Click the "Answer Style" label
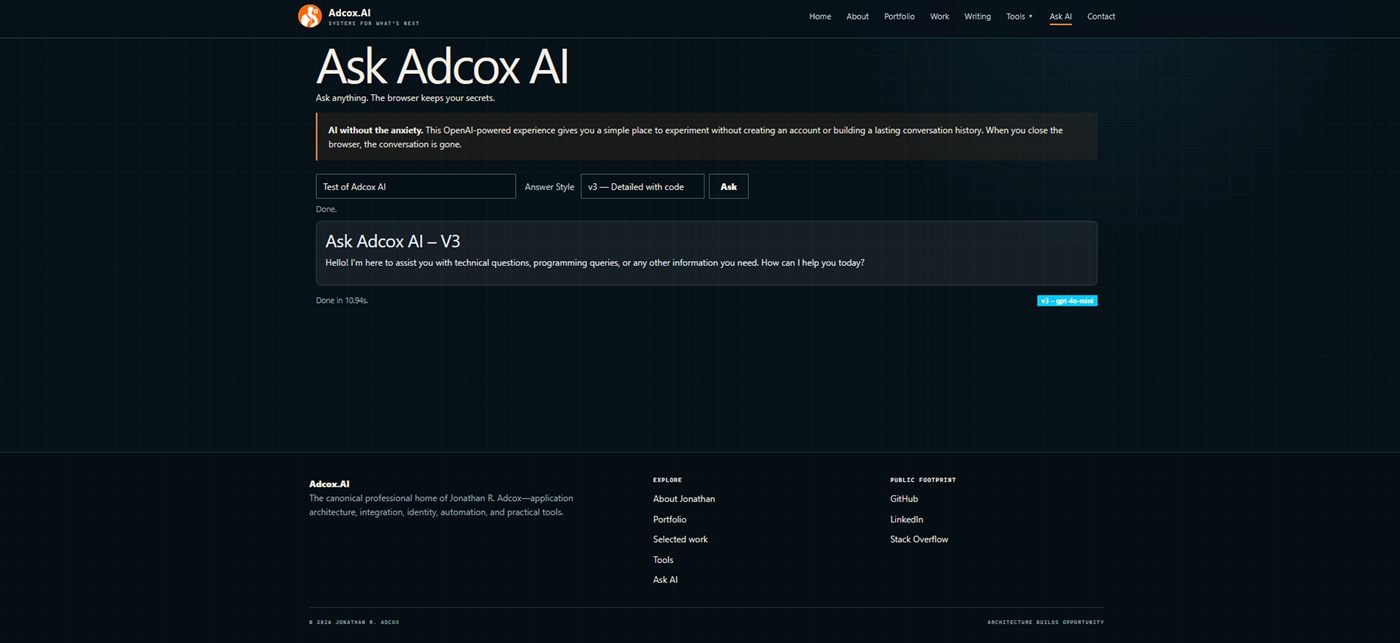The width and height of the screenshot is (1400, 643). [550, 187]
